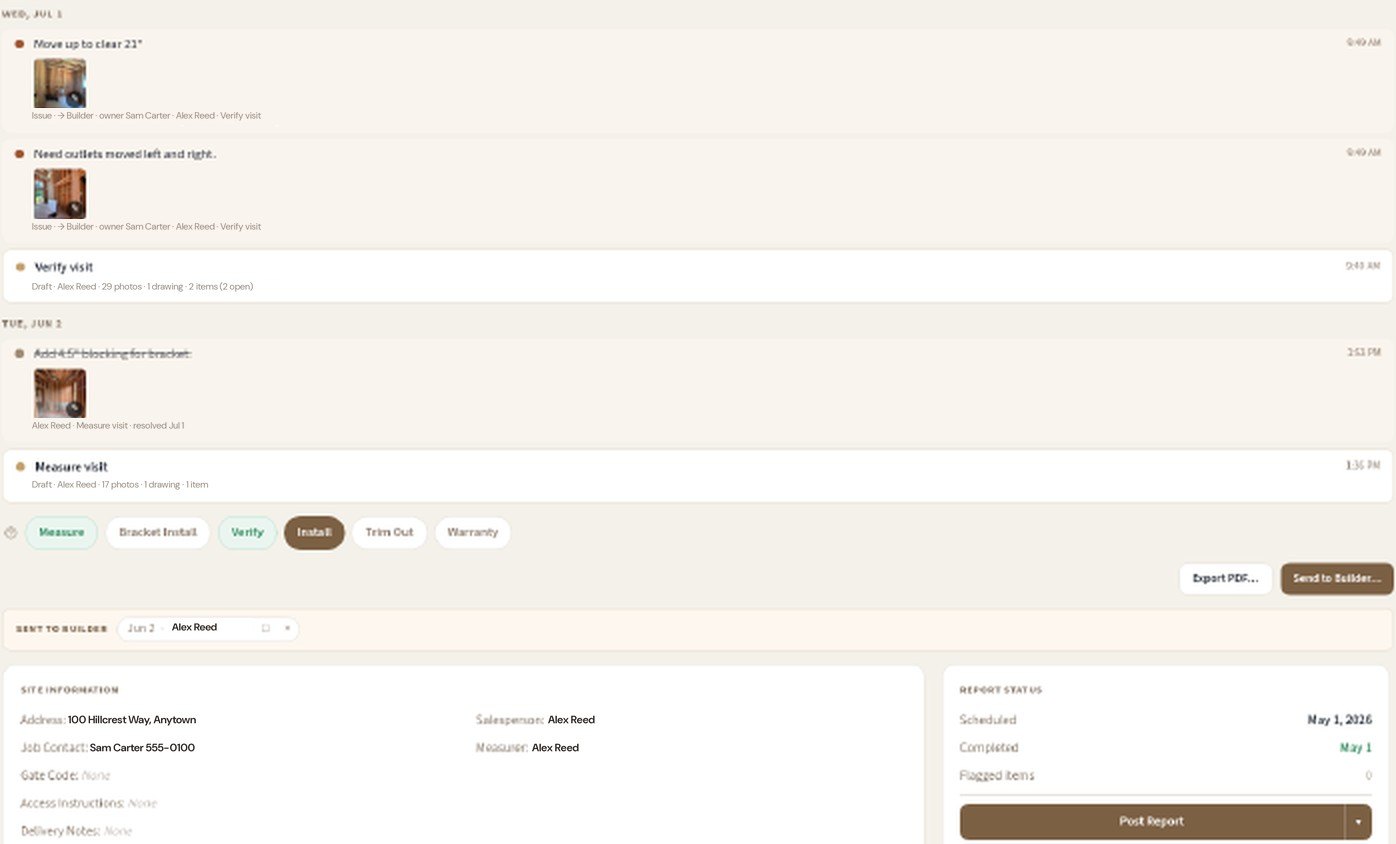Open the 'Need outlets moved' photo thumbnail
Image resolution: width=1396 pixels, height=844 pixels.
[60, 193]
